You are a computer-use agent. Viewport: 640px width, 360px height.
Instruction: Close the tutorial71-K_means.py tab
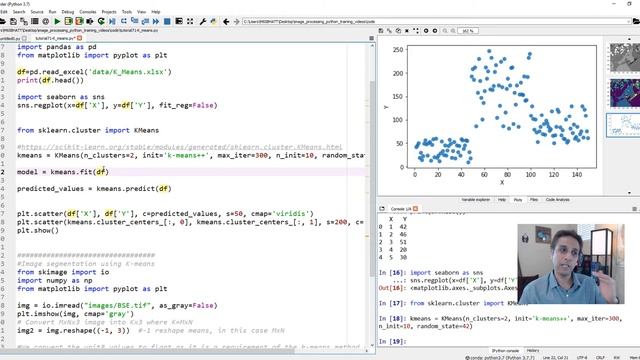[80, 38]
